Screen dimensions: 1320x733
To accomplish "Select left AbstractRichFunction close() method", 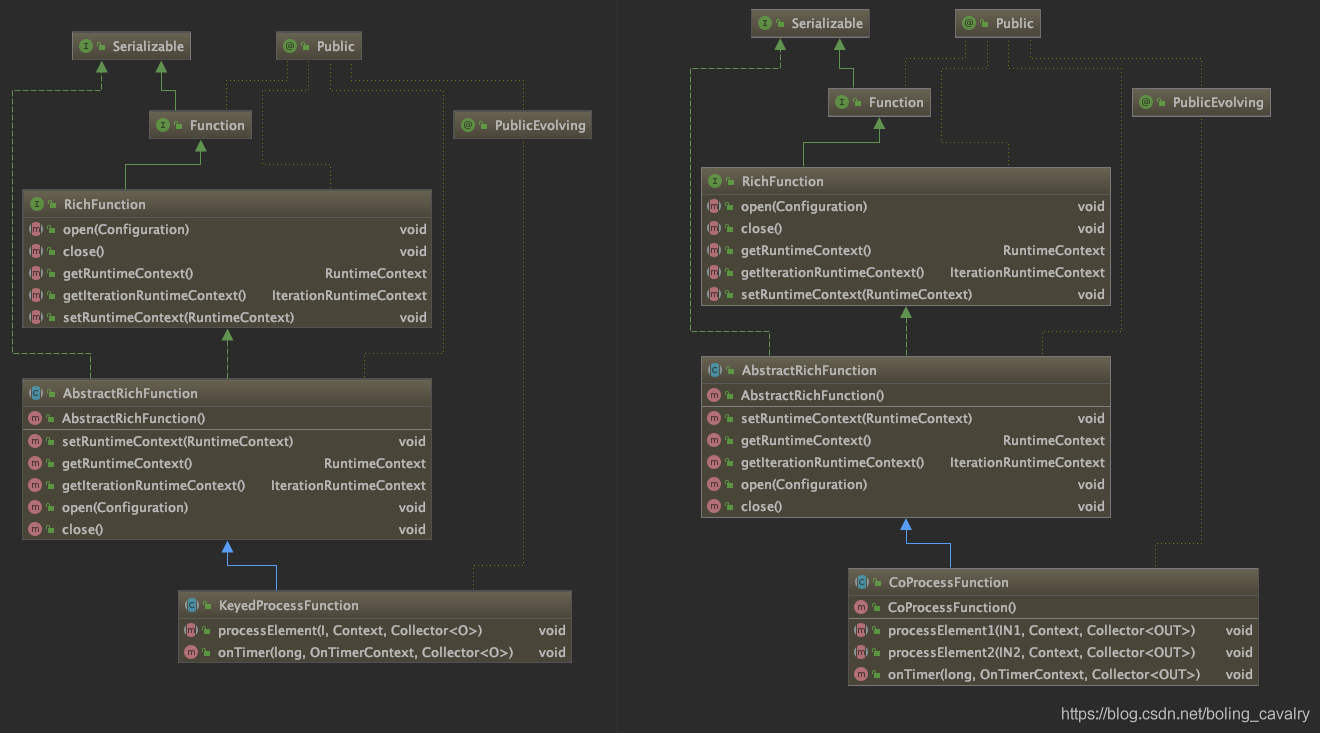I will [x=83, y=529].
